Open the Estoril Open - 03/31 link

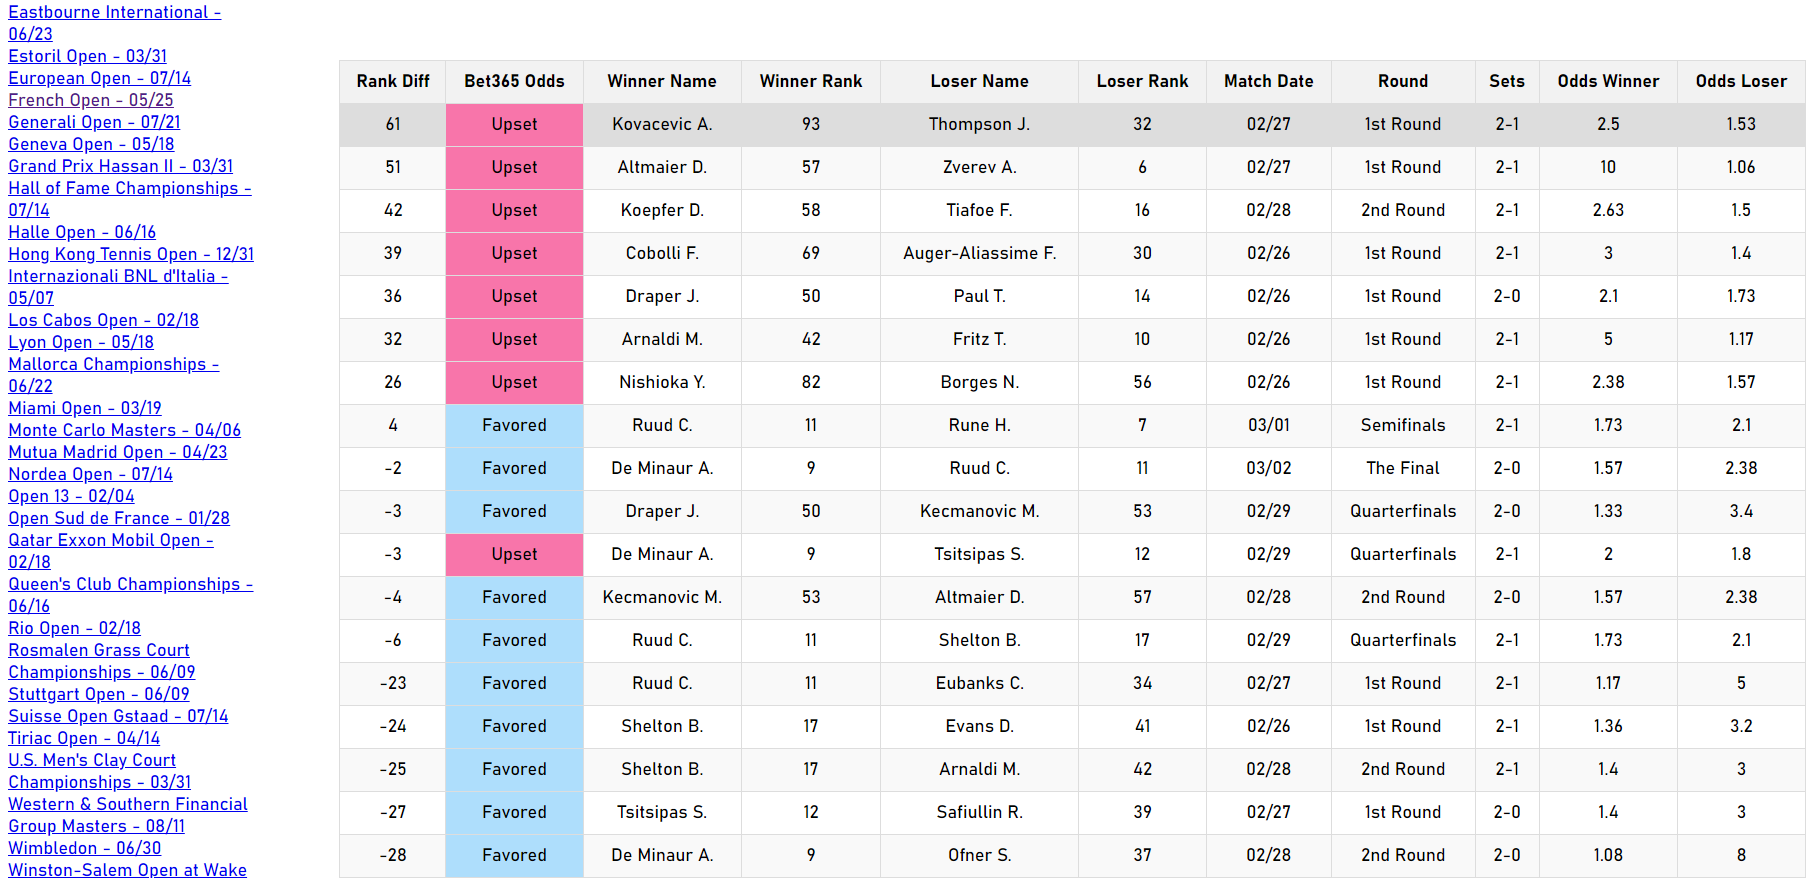point(88,56)
